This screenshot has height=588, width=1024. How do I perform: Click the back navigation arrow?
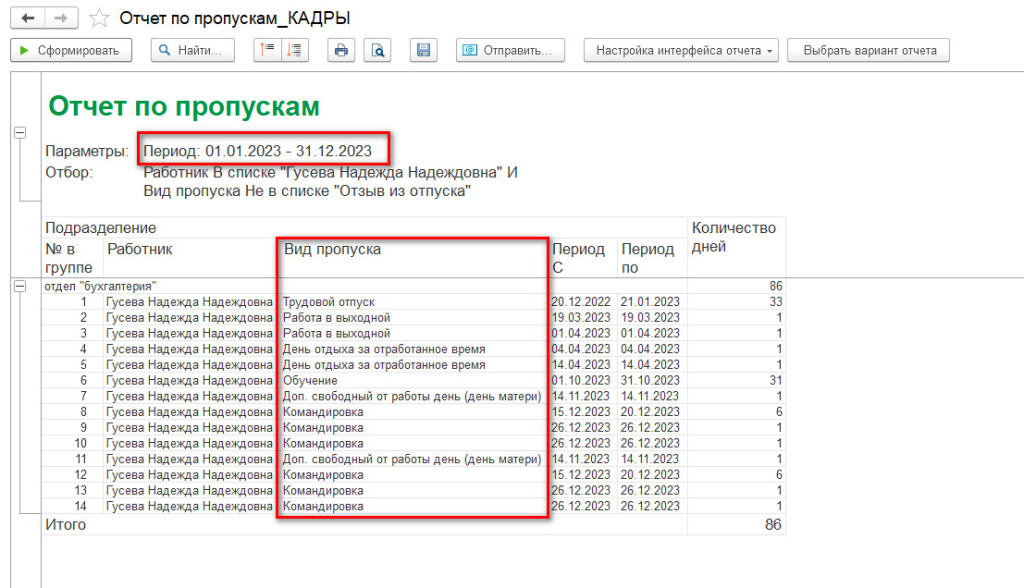[27, 19]
